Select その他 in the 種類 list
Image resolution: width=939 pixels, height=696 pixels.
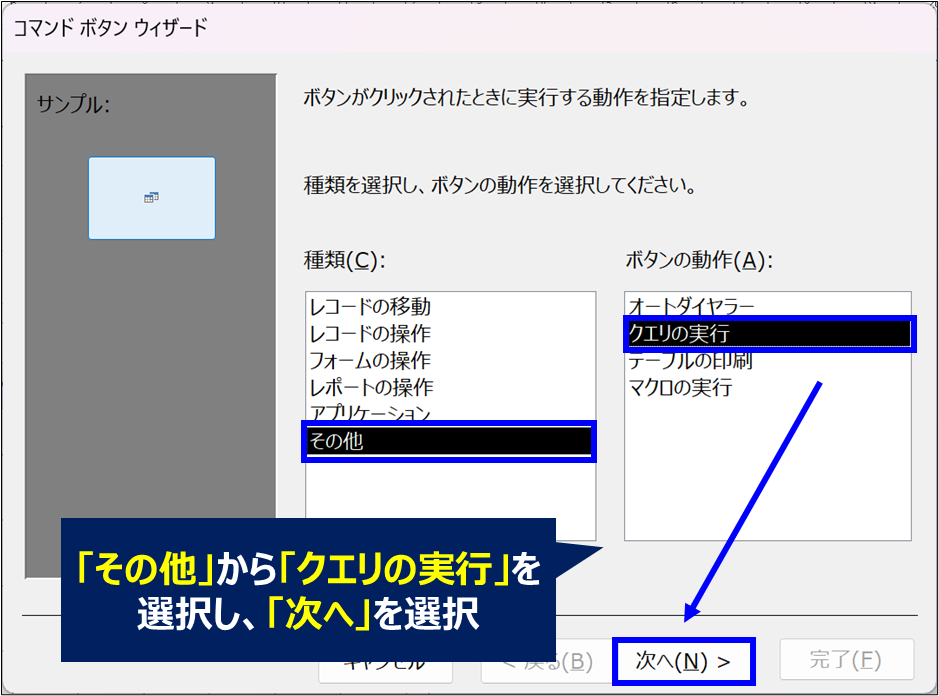(x=448, y=441)
